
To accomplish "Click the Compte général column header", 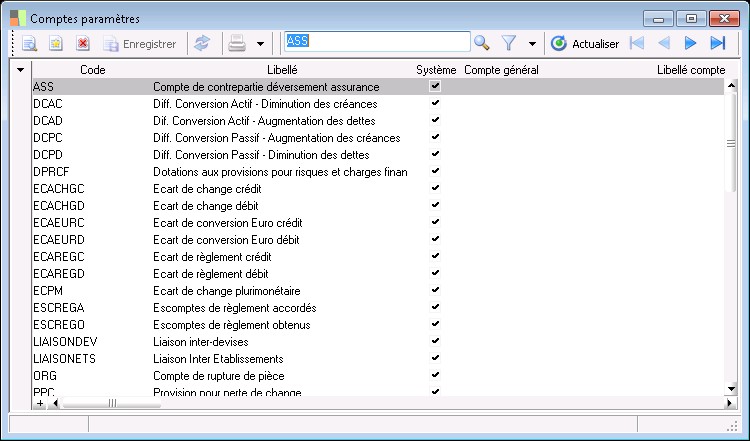I will click(x=501, y=70).
